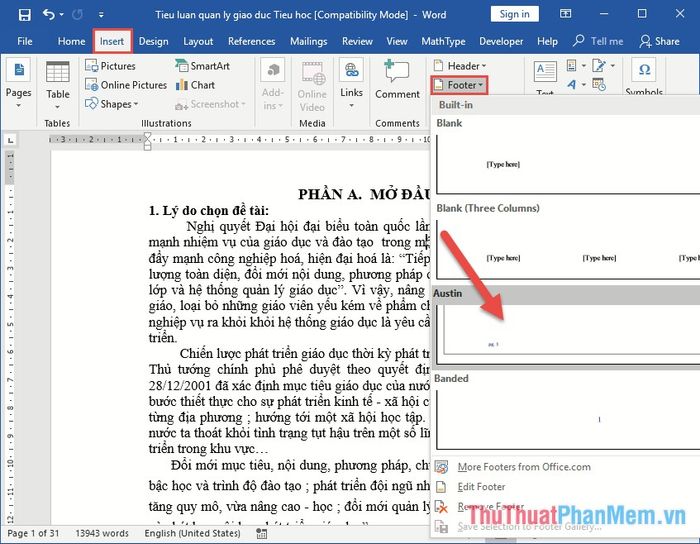Expand the Links dropdown

click(351, 84)
